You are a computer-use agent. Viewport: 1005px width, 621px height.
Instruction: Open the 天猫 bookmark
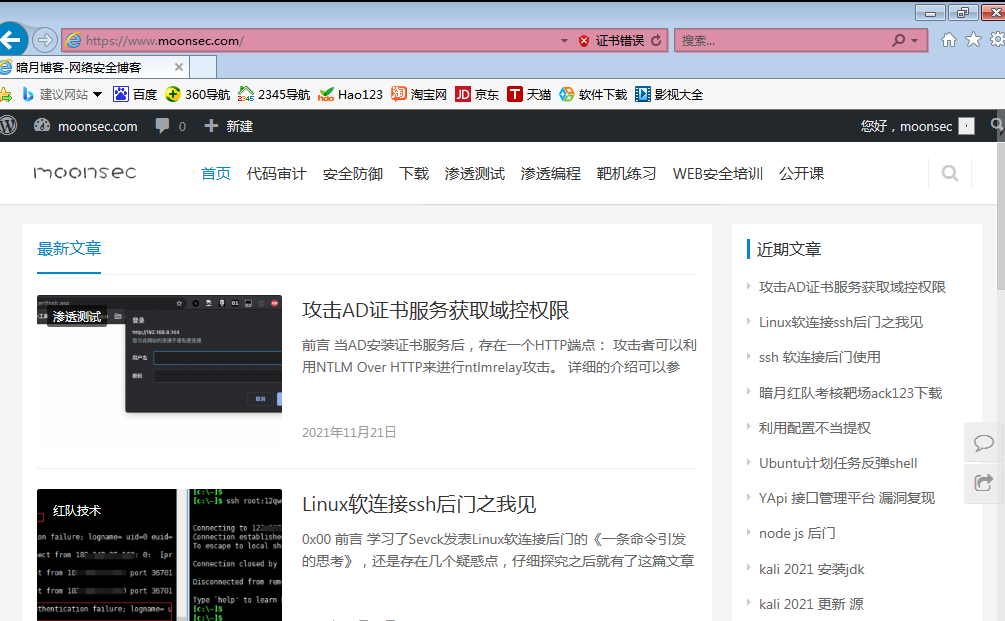coord(529,95)
